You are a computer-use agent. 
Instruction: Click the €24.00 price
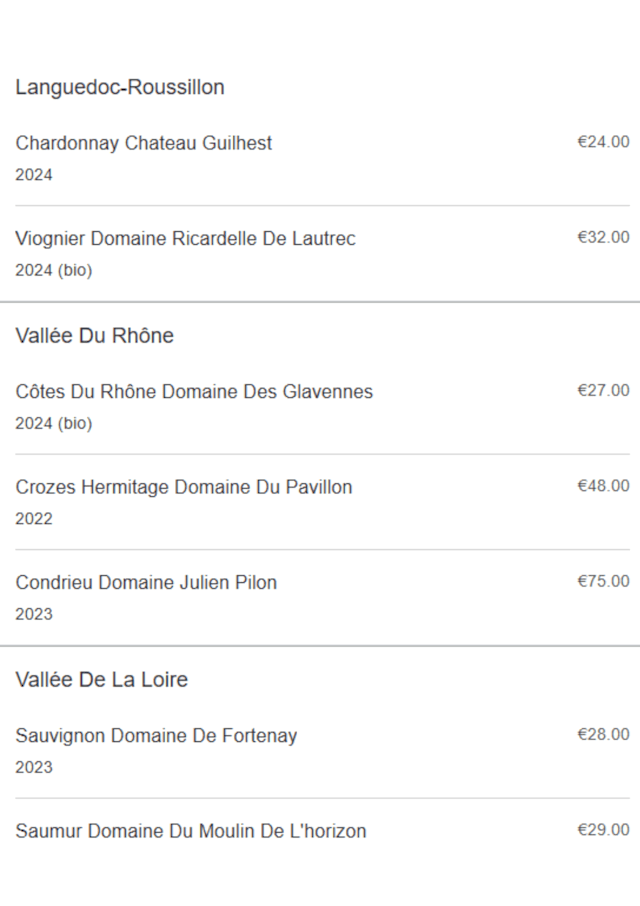coord(603,142)
